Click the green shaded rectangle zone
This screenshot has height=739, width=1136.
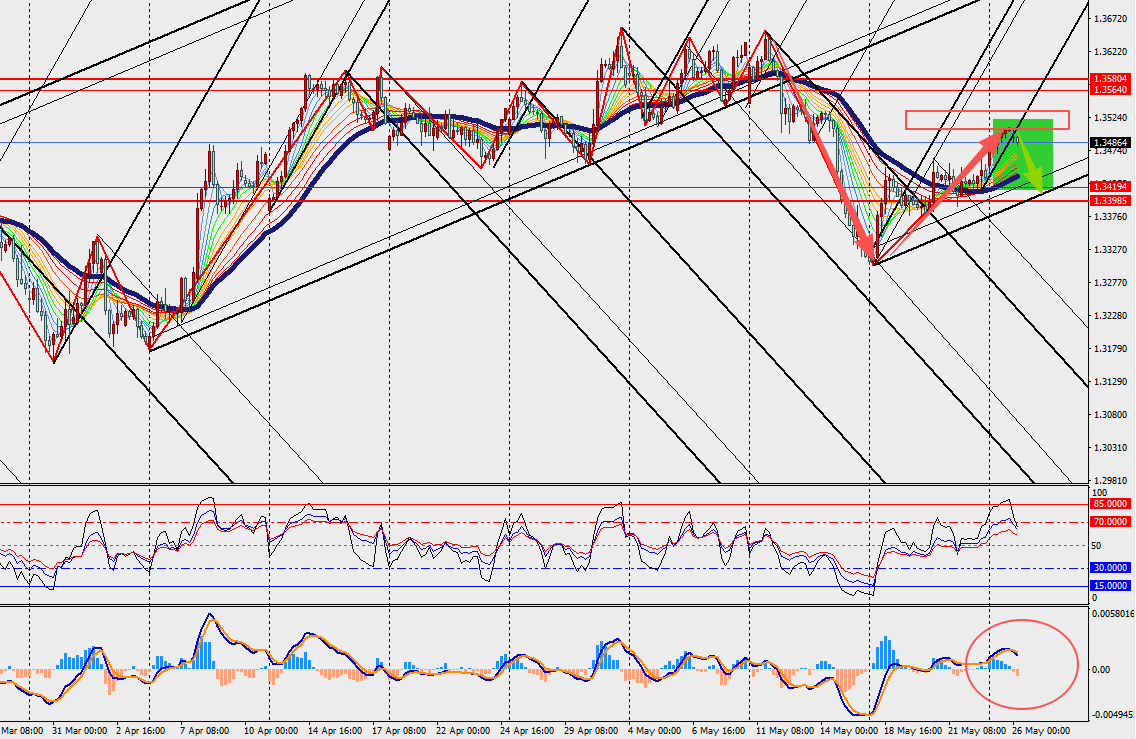[x=1023, y=154]
